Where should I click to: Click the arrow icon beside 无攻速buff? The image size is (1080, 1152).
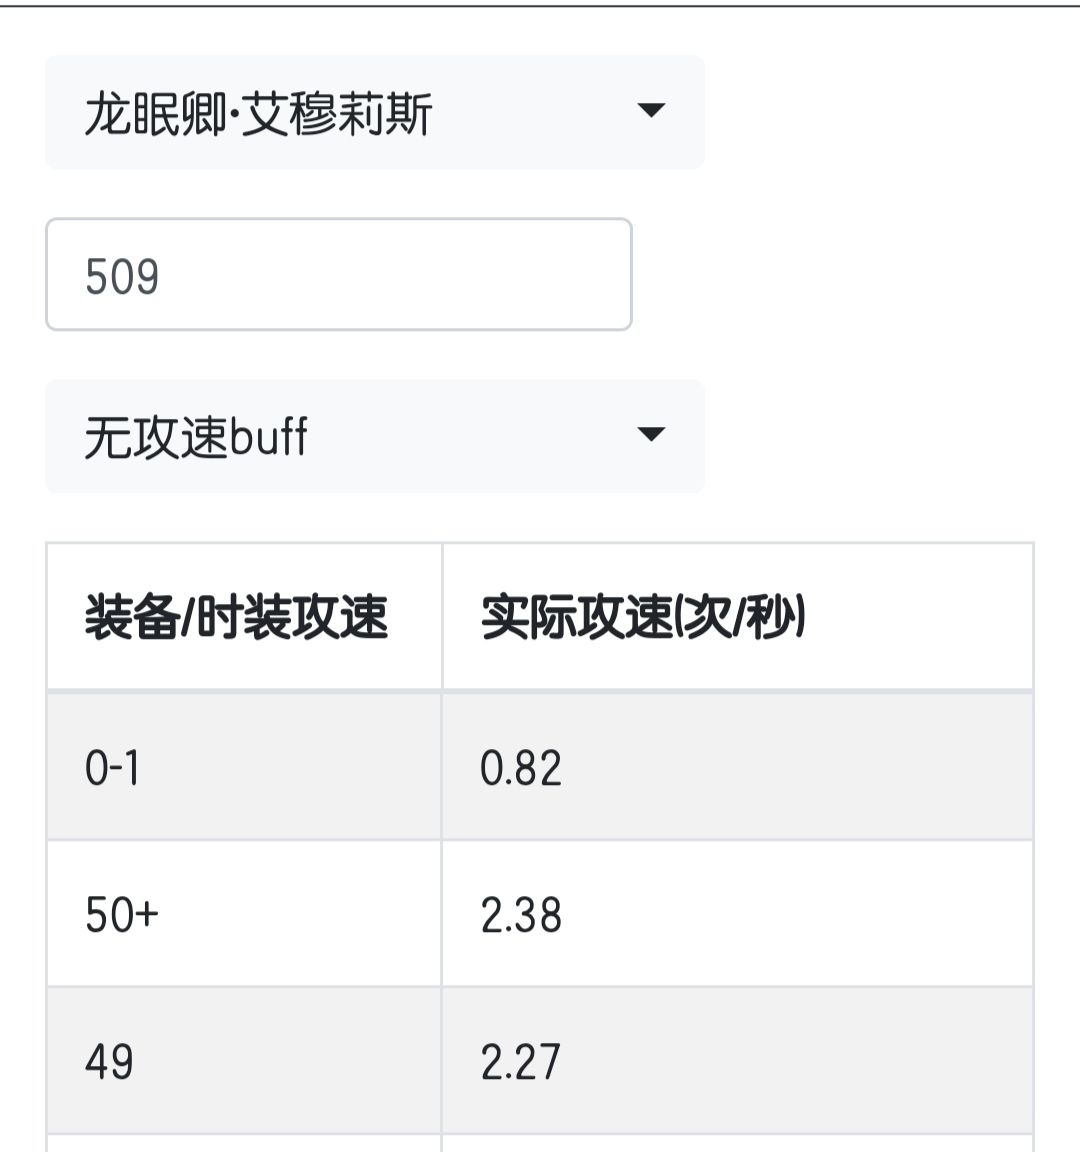(x=651, y=434)
